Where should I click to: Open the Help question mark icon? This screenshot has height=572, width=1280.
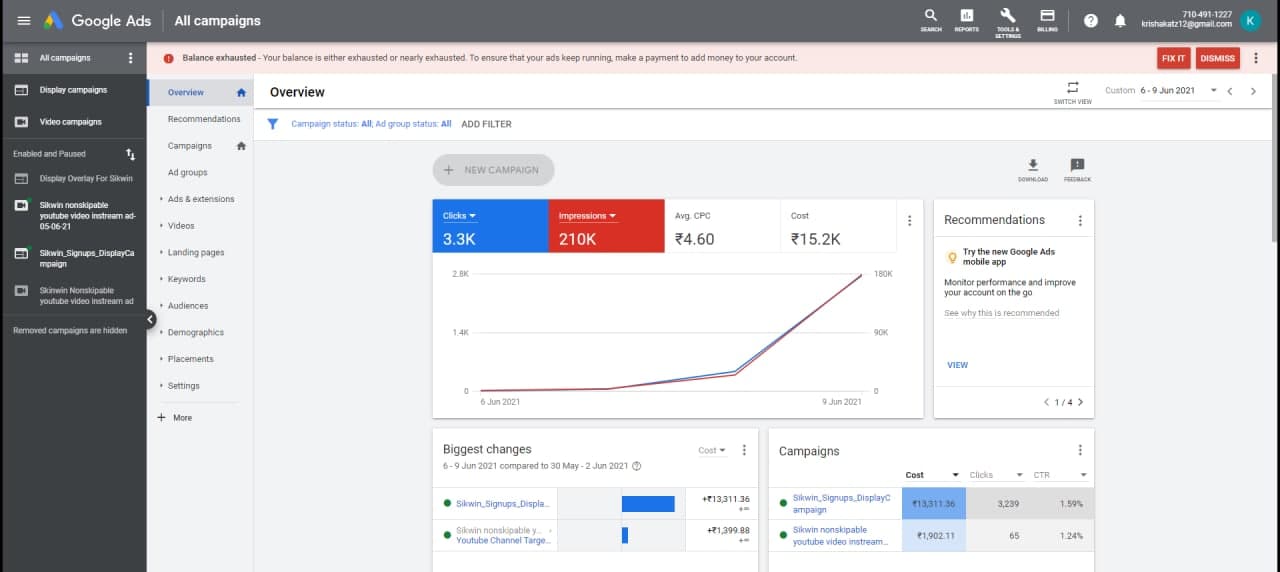click(x=1091, y=21)
